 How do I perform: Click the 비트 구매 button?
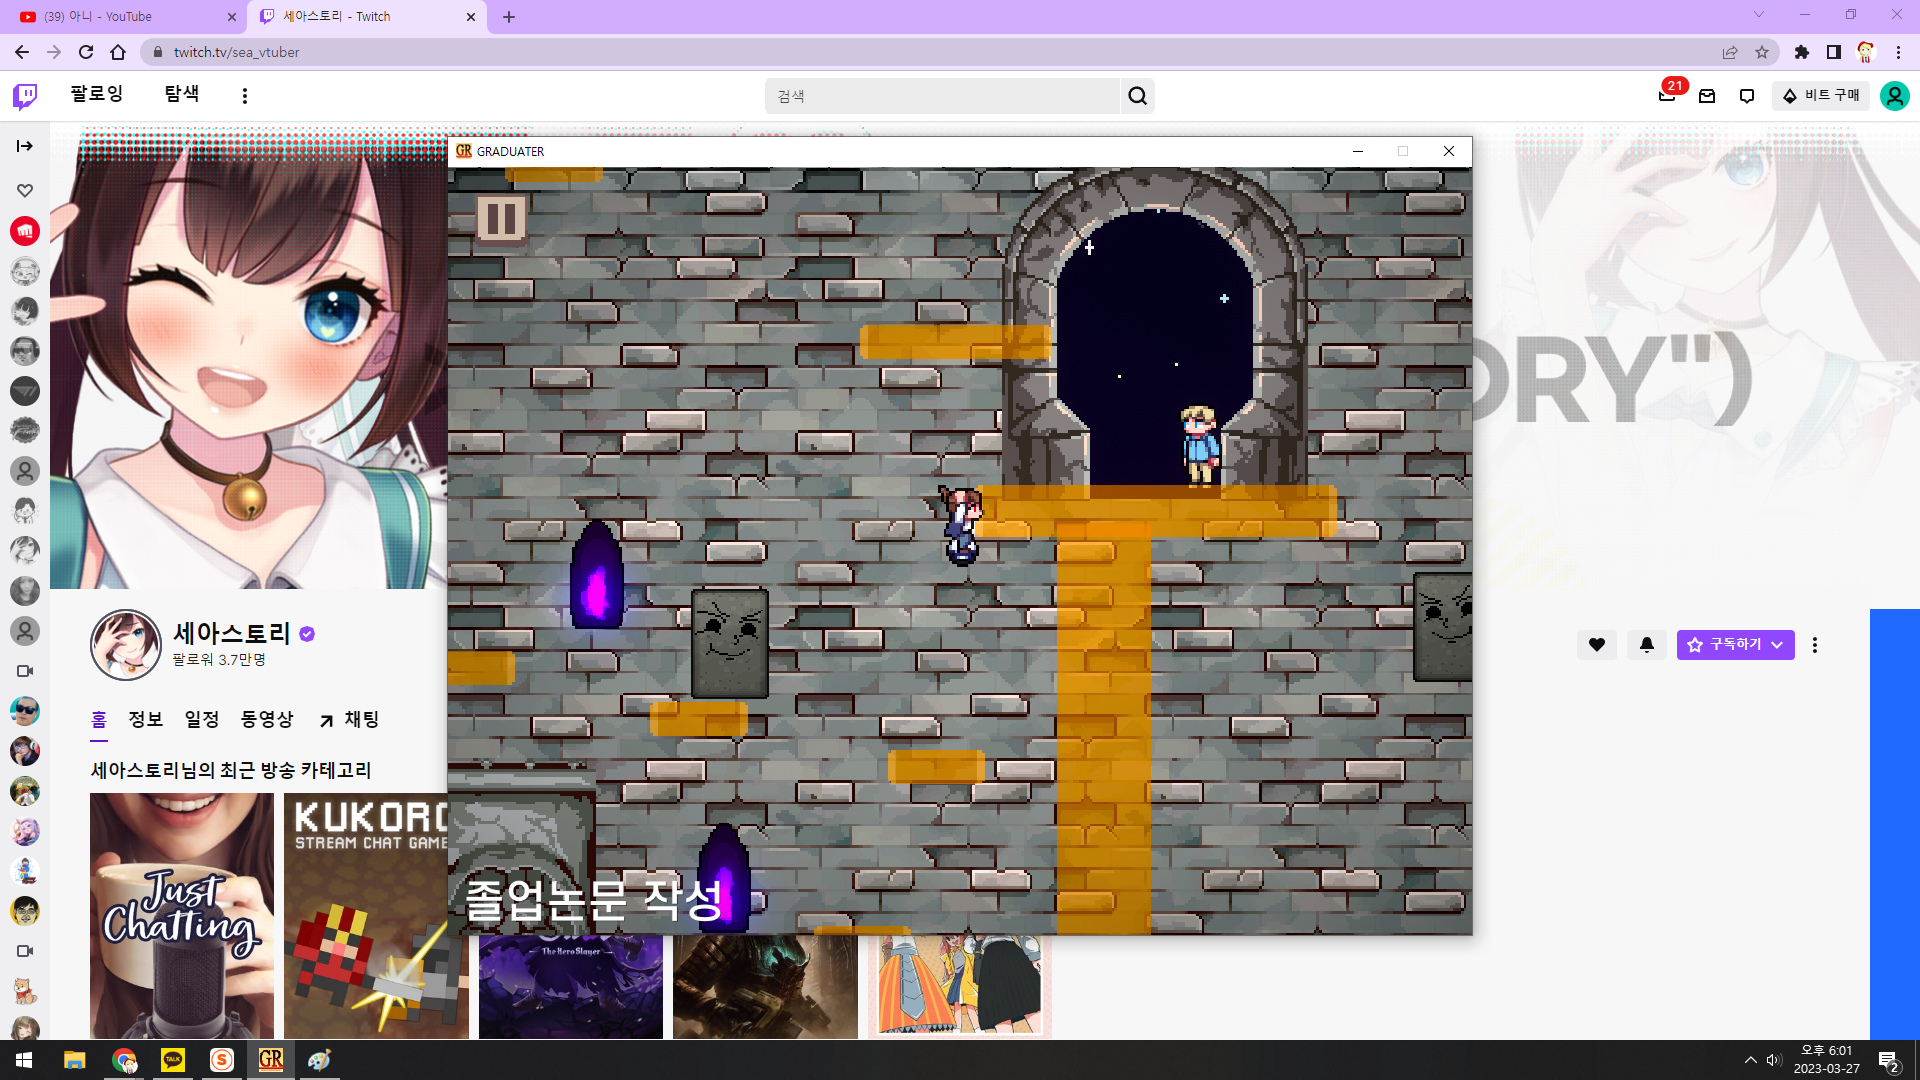pyautogui.click(x=1821, y=96)
